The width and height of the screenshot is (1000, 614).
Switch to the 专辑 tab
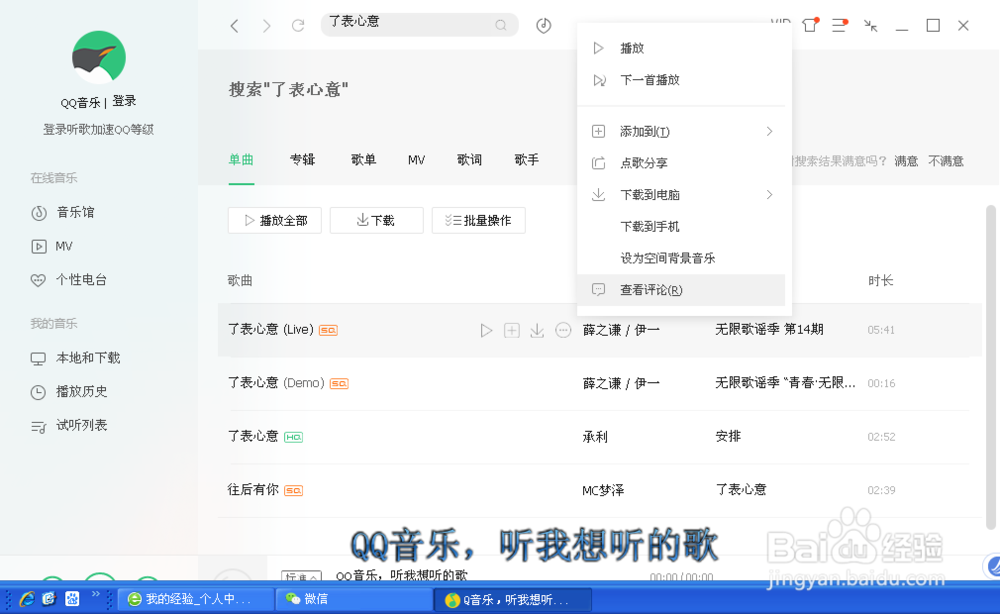[x=302, y=160]
